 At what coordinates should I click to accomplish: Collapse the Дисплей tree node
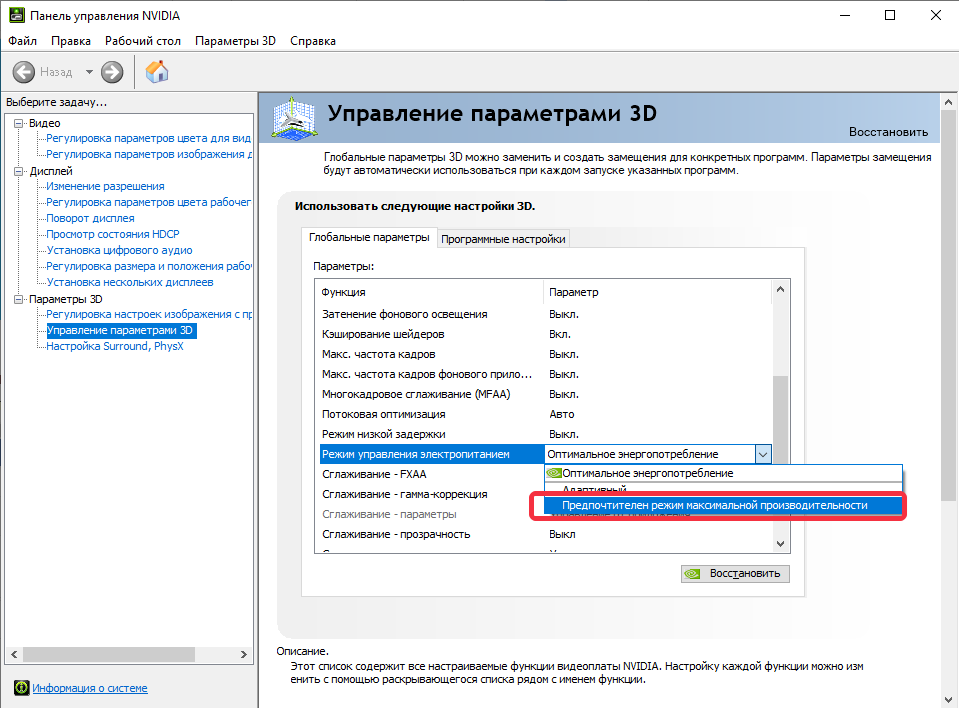tap(18, 171)
